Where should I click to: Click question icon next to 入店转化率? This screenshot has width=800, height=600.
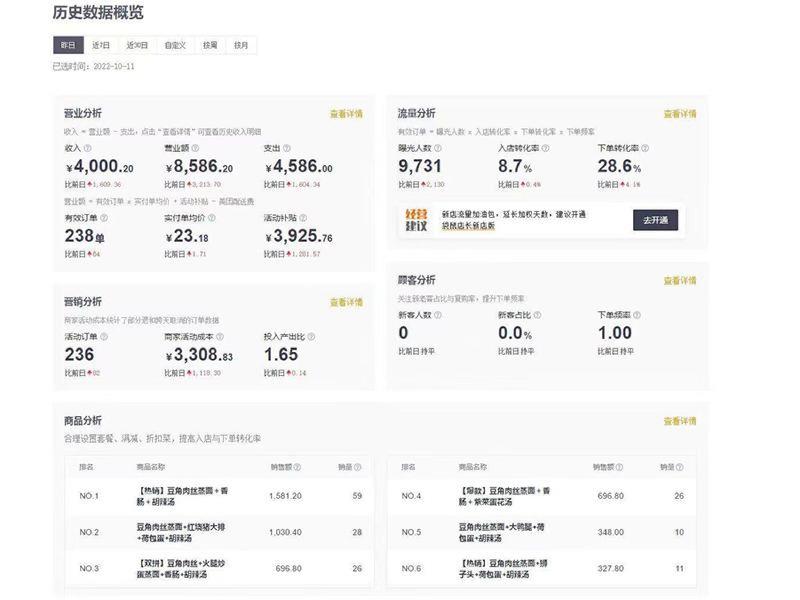pos(545,148)
